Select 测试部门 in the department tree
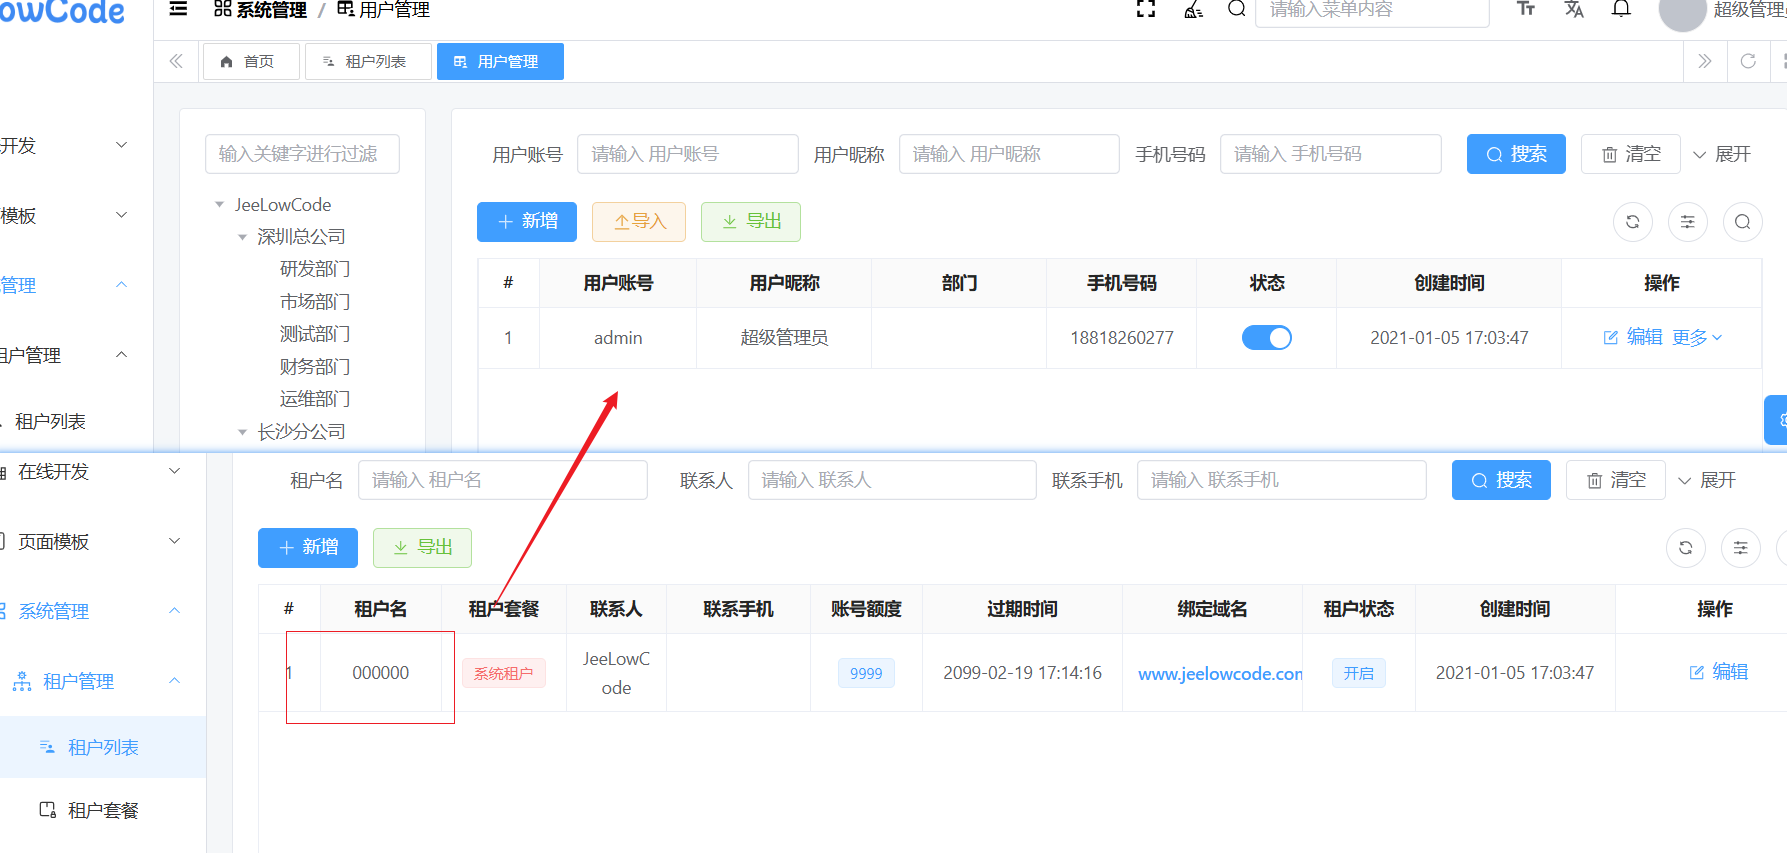This screenshot has width=1787, height=853. [x=315, y=334]
